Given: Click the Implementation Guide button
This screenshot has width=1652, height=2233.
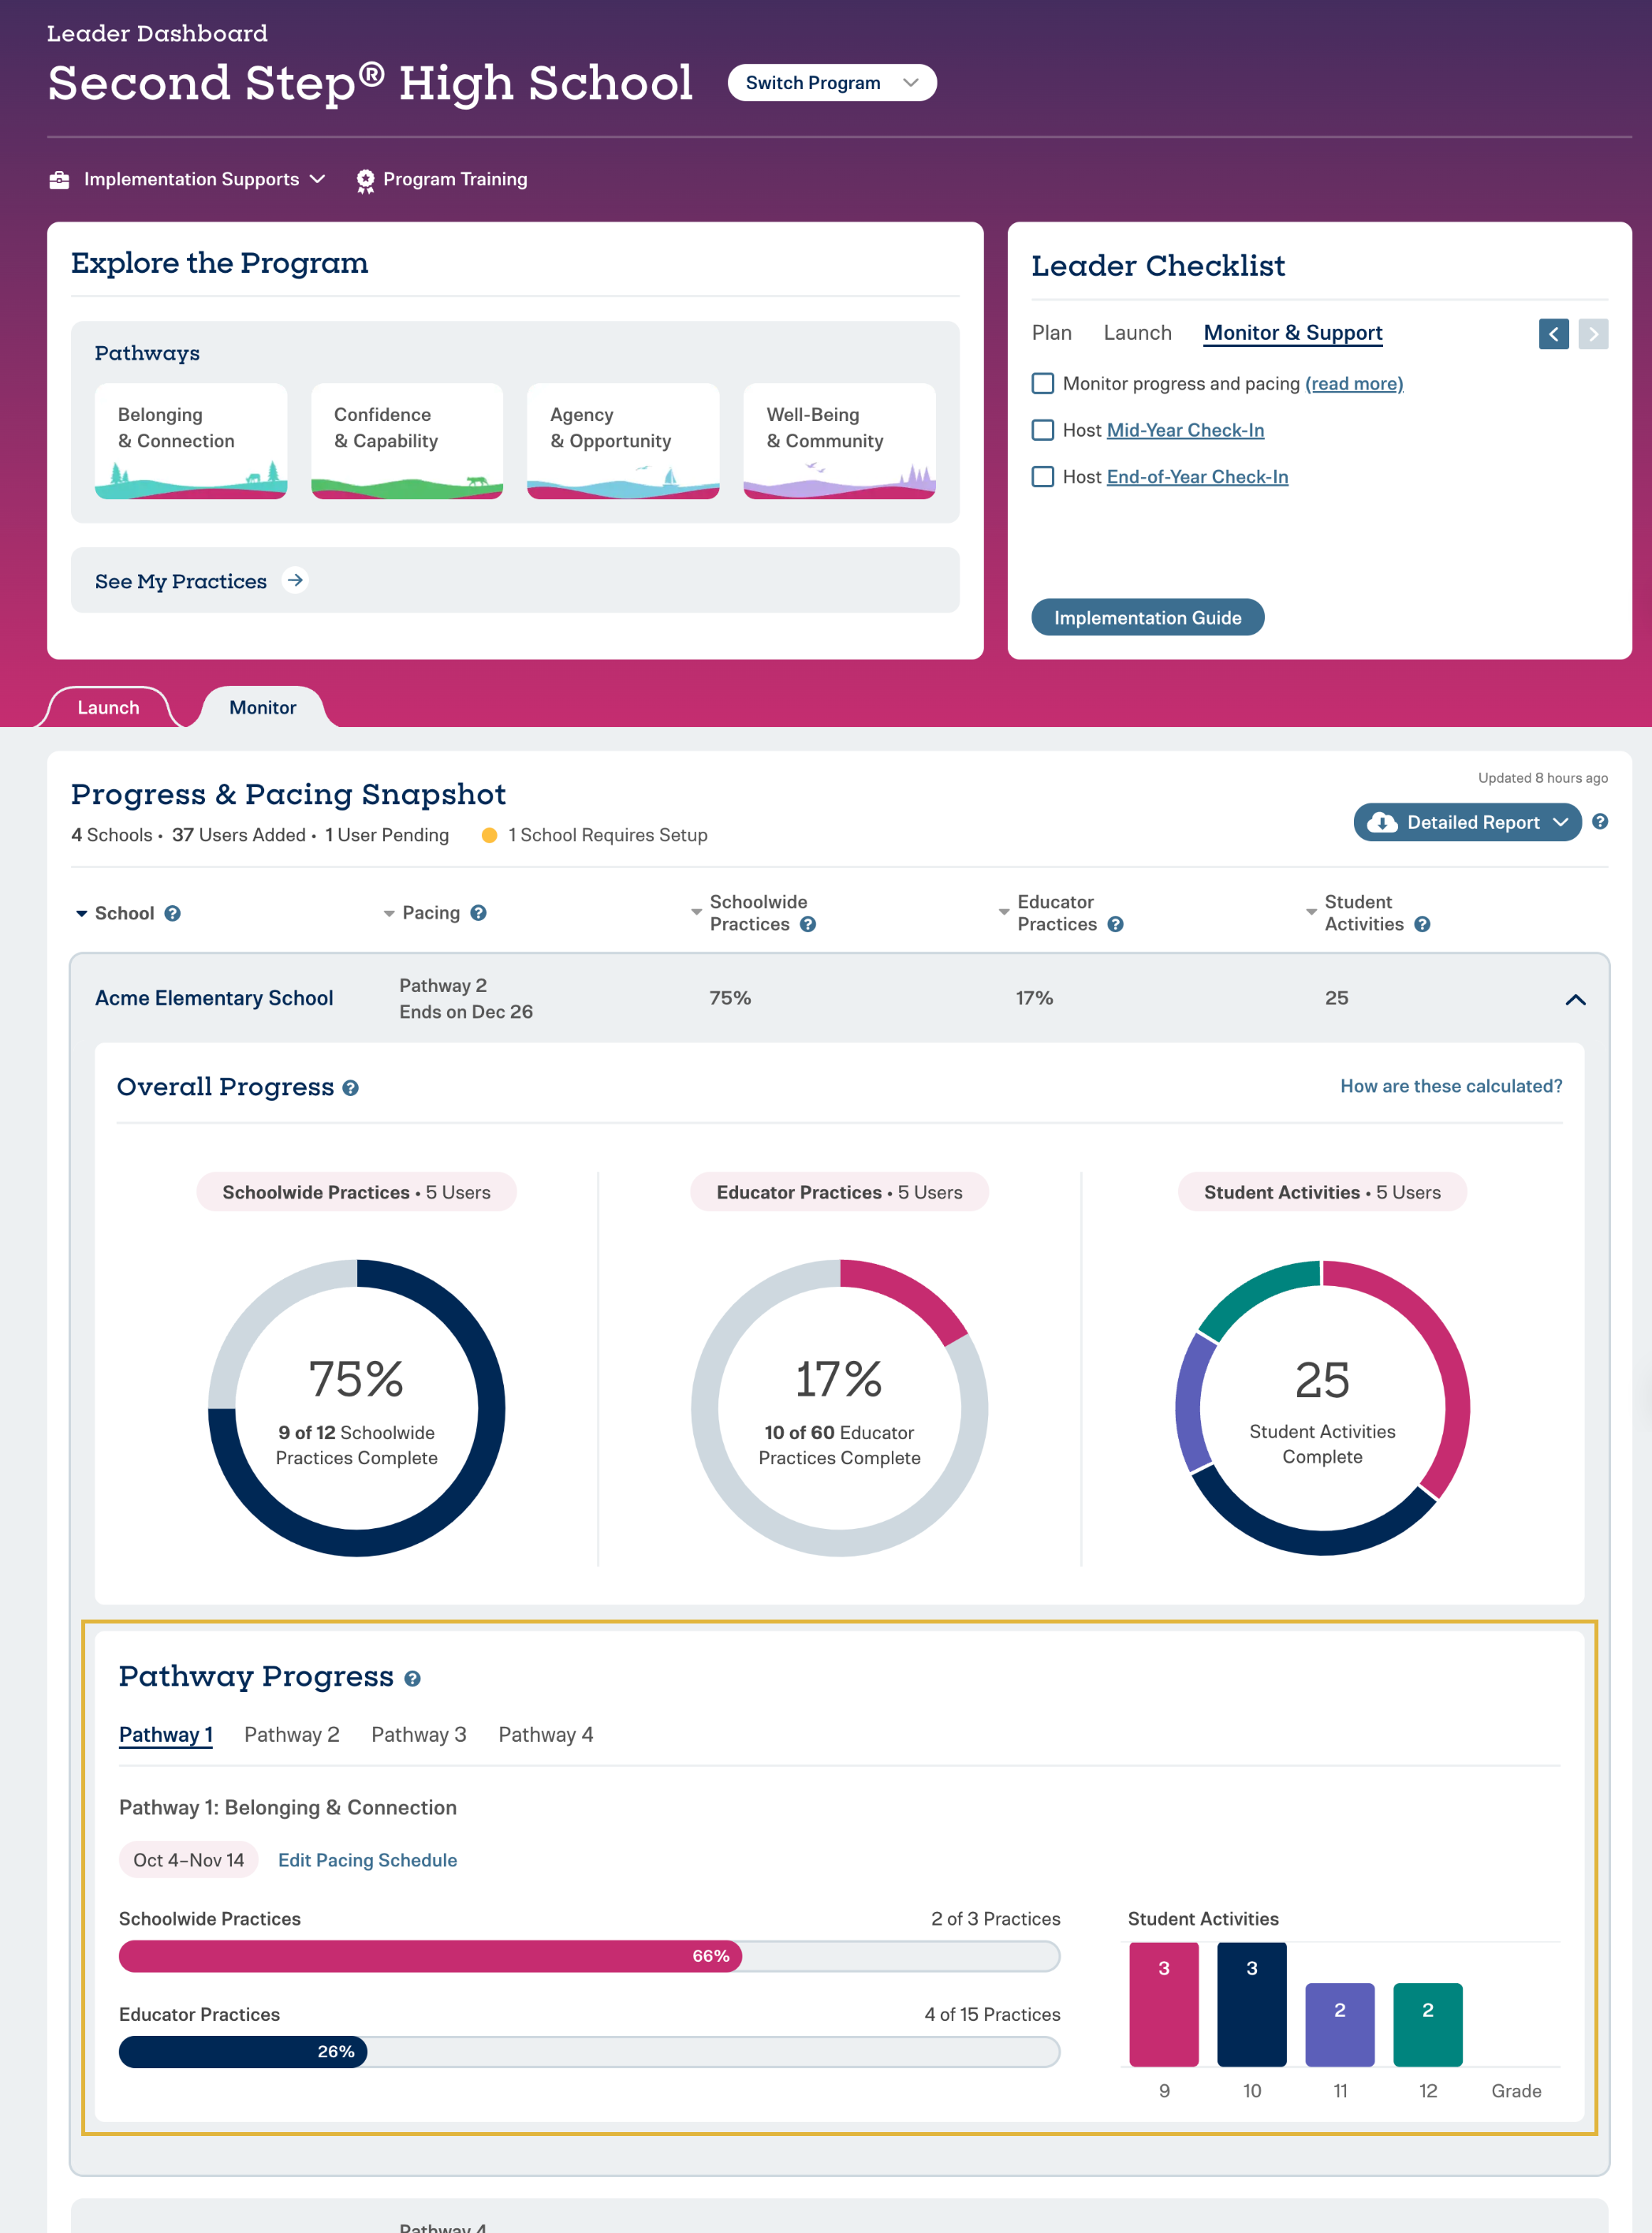Looking at the screenshot, I should point(1147,617).
